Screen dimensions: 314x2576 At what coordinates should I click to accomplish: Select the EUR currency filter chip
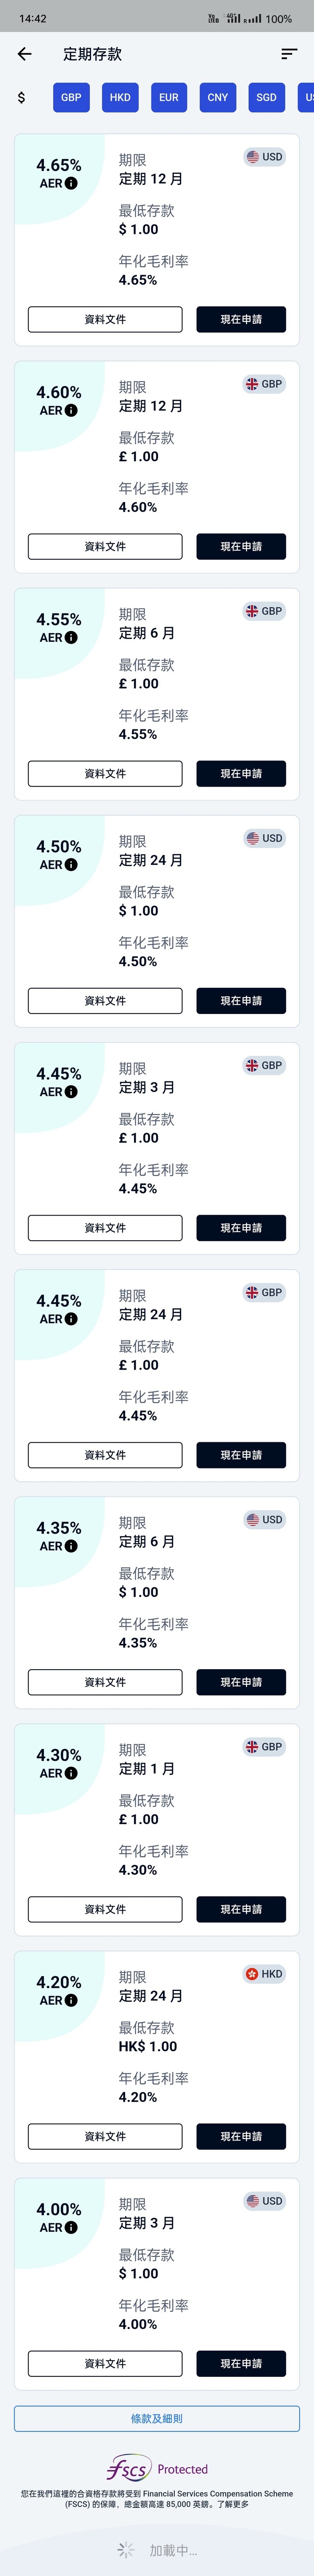click(x=169, y=97)
